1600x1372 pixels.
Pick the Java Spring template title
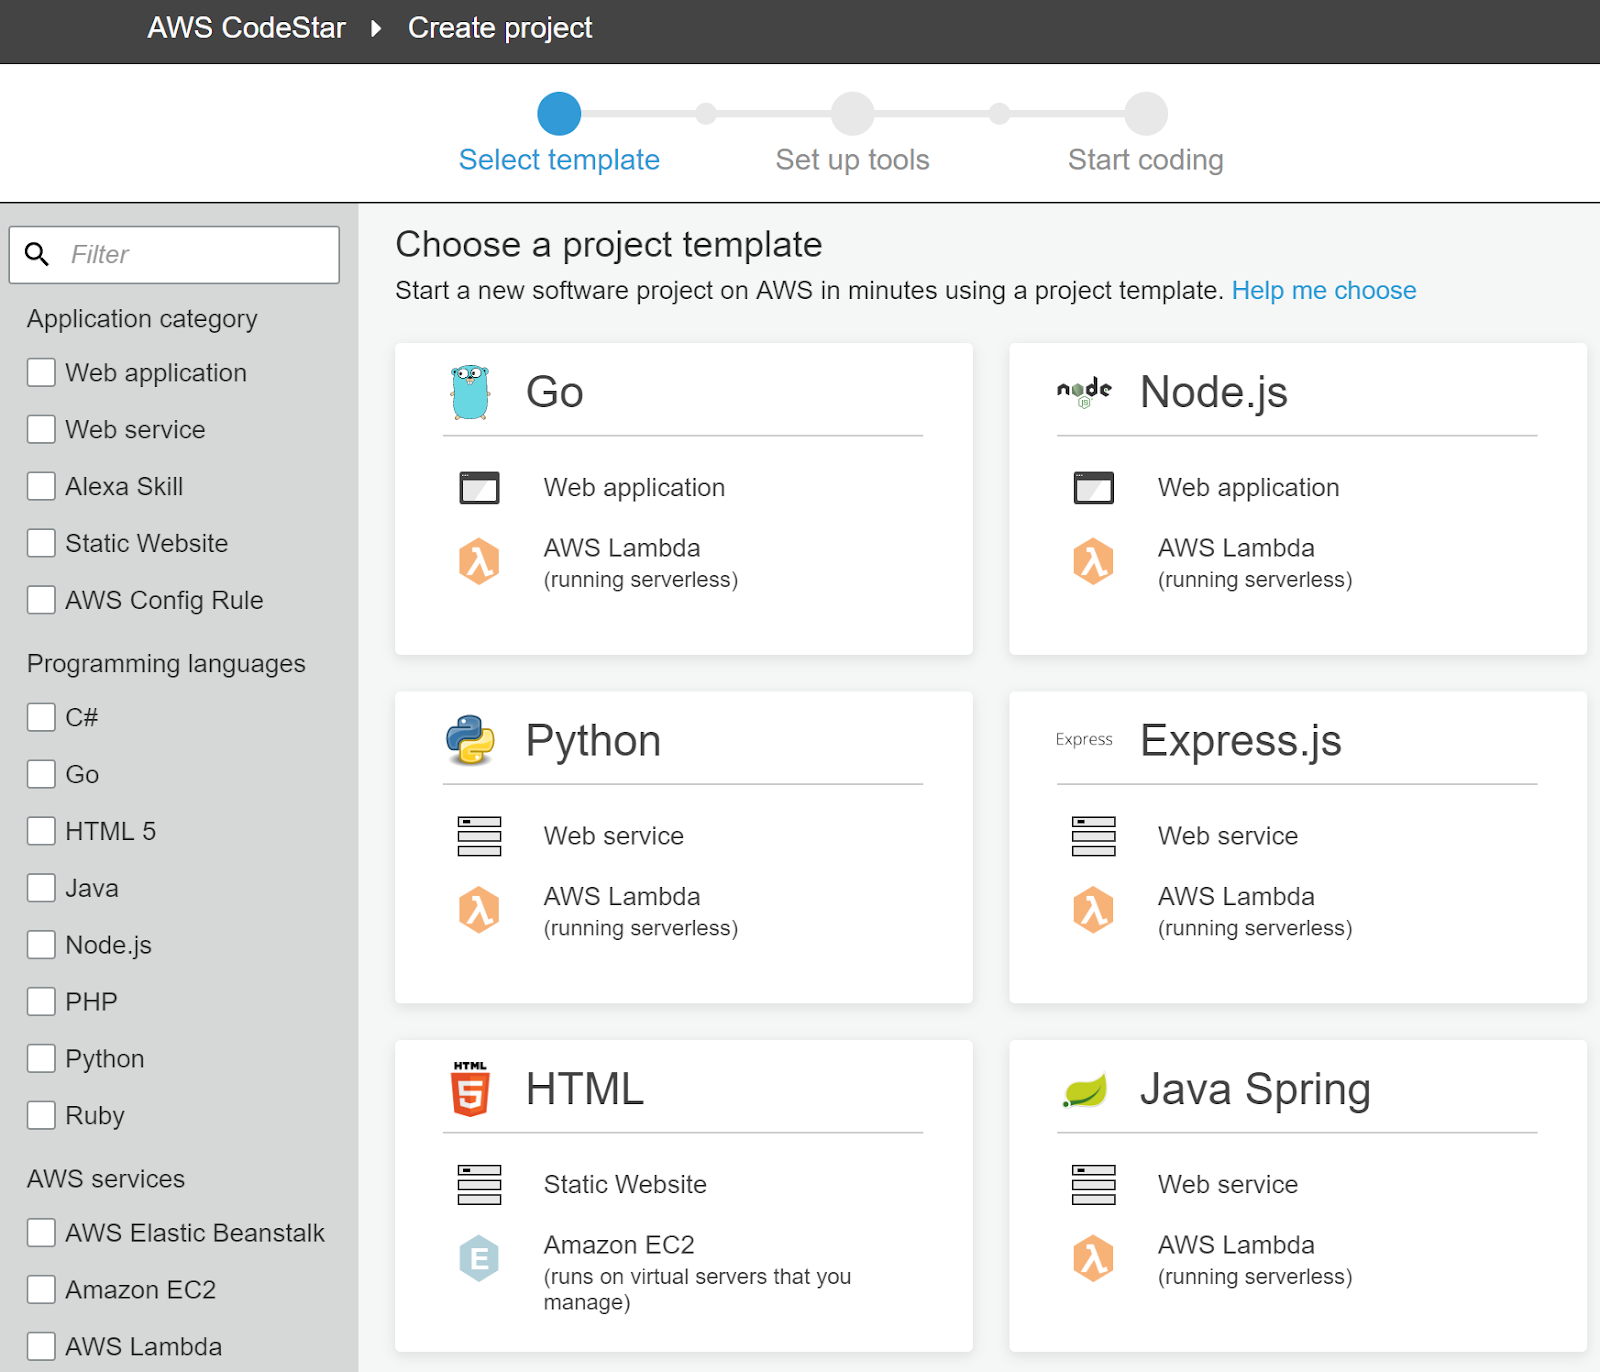pos(1255,1090)
